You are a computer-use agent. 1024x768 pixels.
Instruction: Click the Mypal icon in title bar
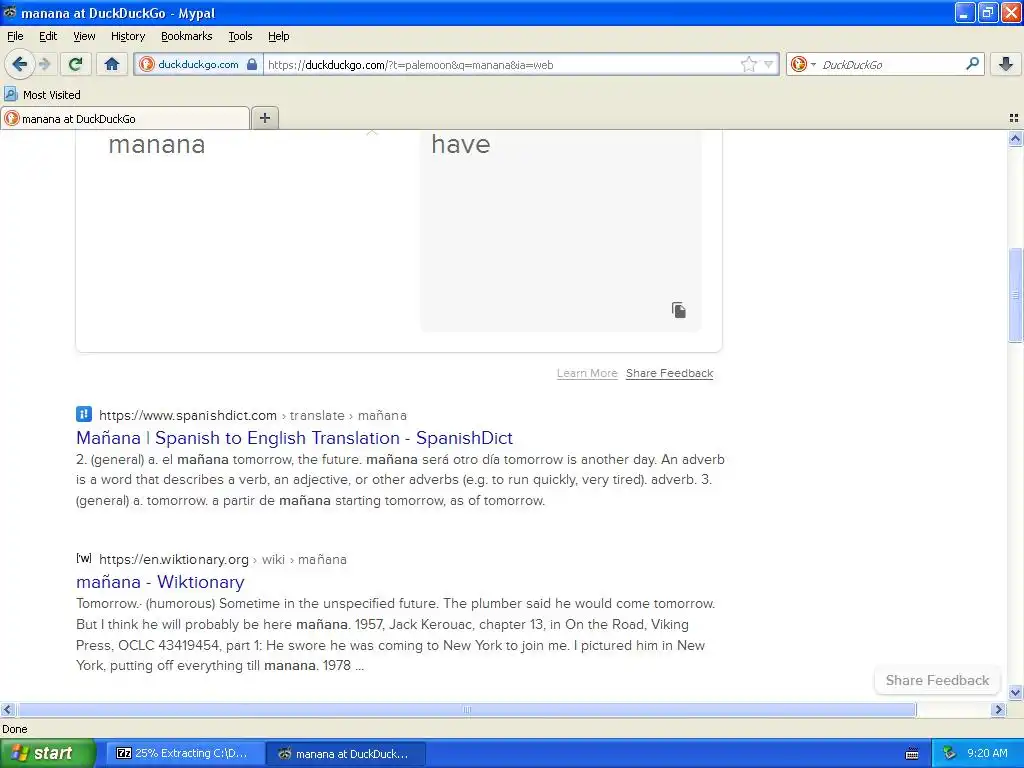click(x=10, y=12)
